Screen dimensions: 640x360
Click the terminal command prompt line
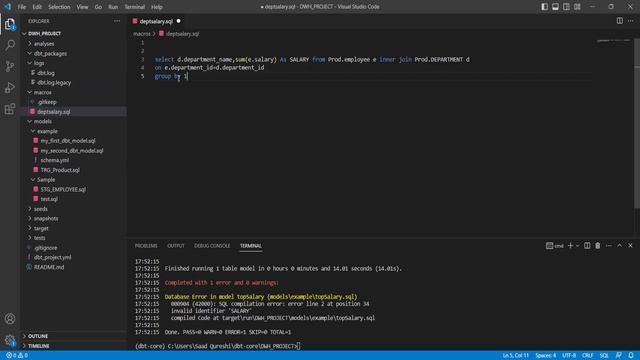(x=218, y=346)
